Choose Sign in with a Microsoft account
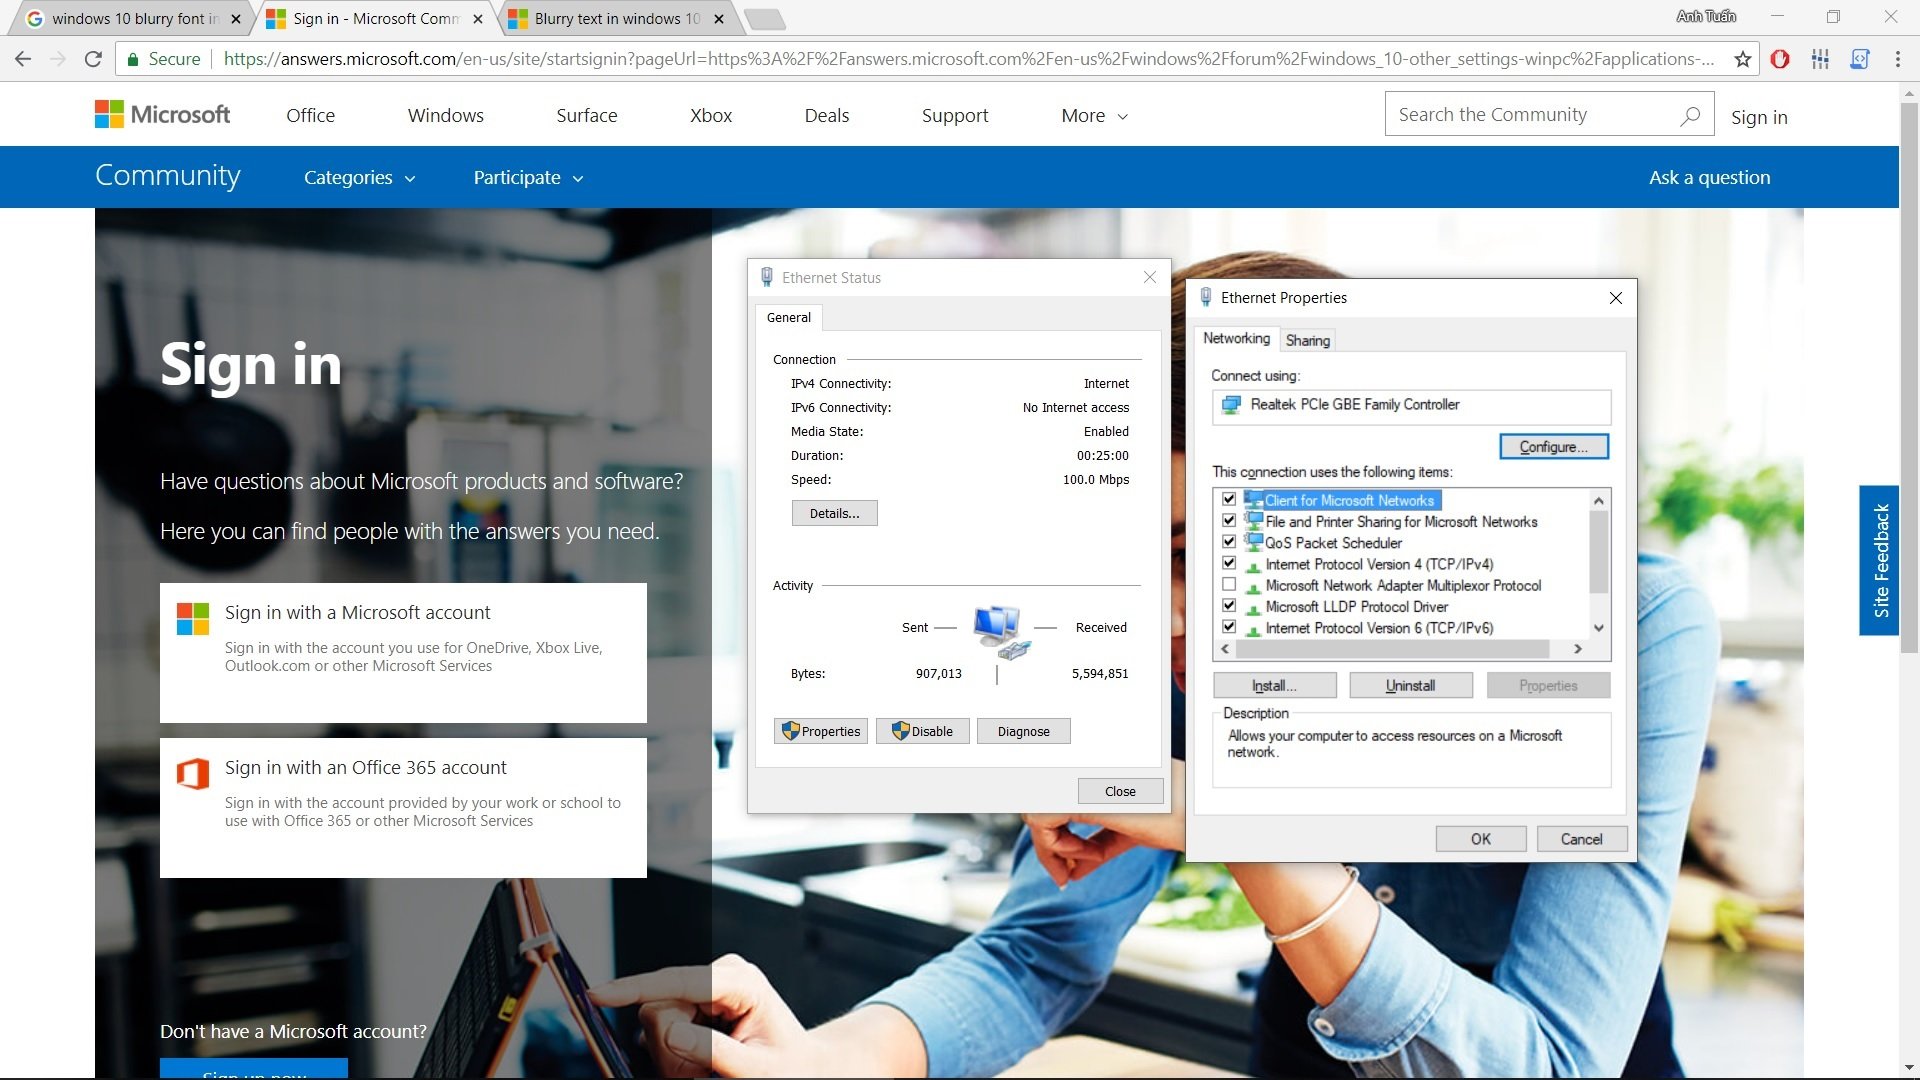Image resolution: width=1920 pixels, height=1080 pixels. tap(403, 652)
